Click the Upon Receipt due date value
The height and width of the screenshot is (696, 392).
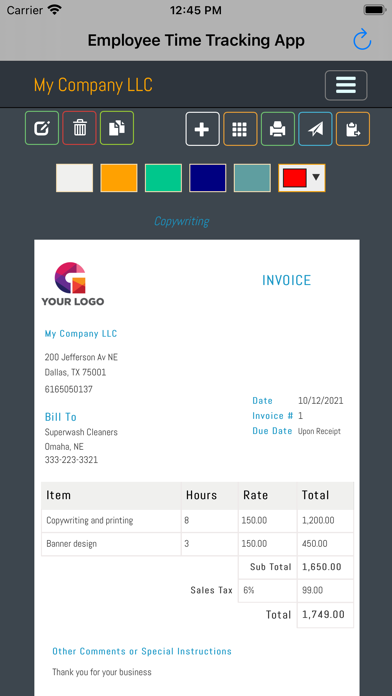tap(319, 431)
